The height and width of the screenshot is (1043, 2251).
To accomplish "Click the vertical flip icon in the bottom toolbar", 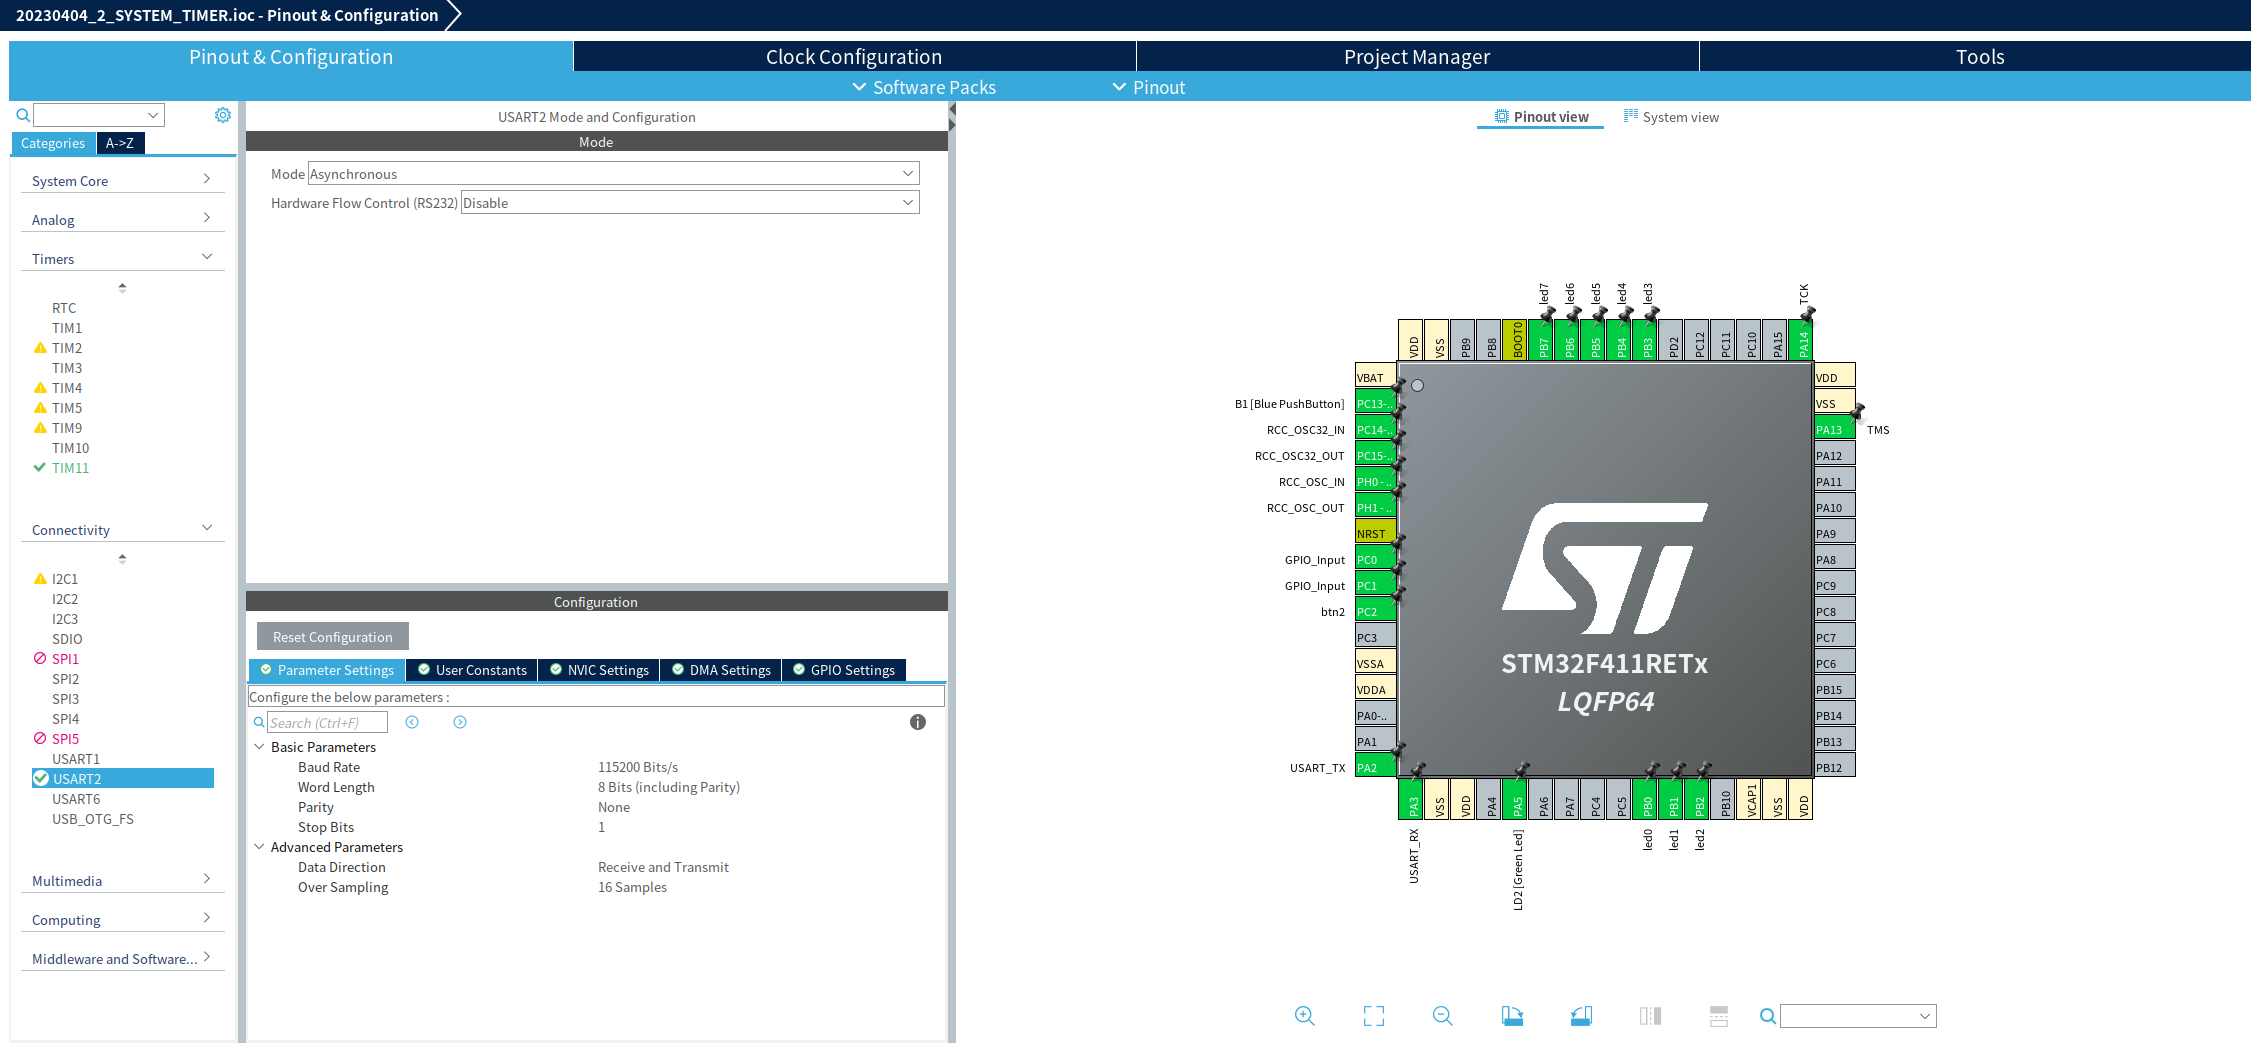I will (x=1650, y=1016).
